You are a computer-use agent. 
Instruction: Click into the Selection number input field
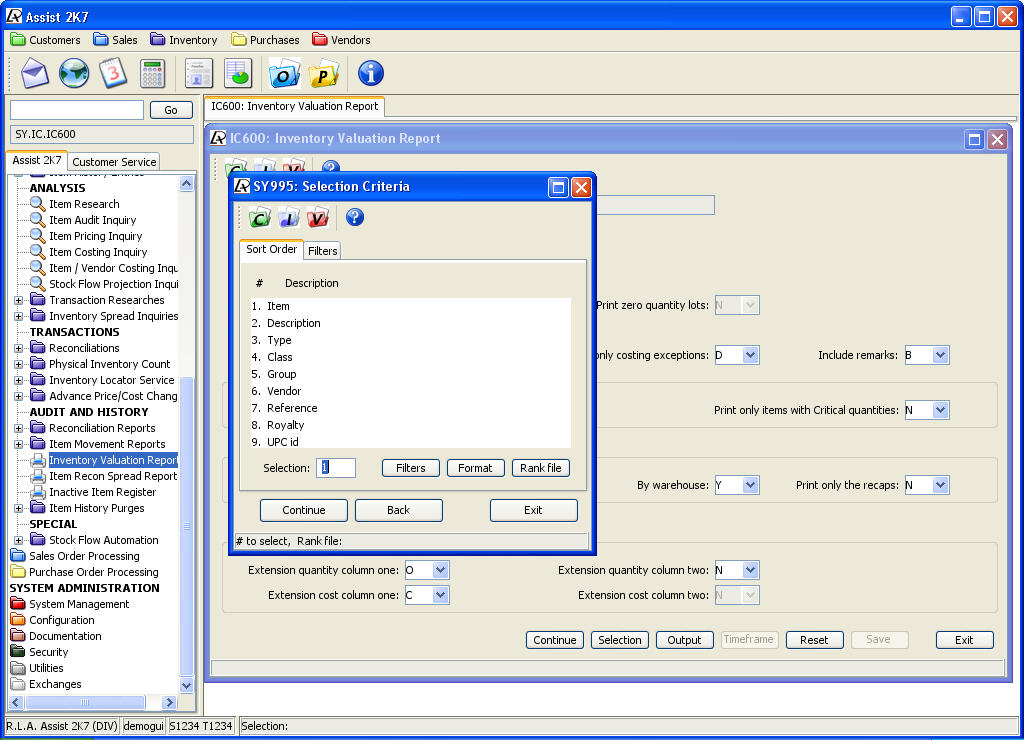point(336,468)
